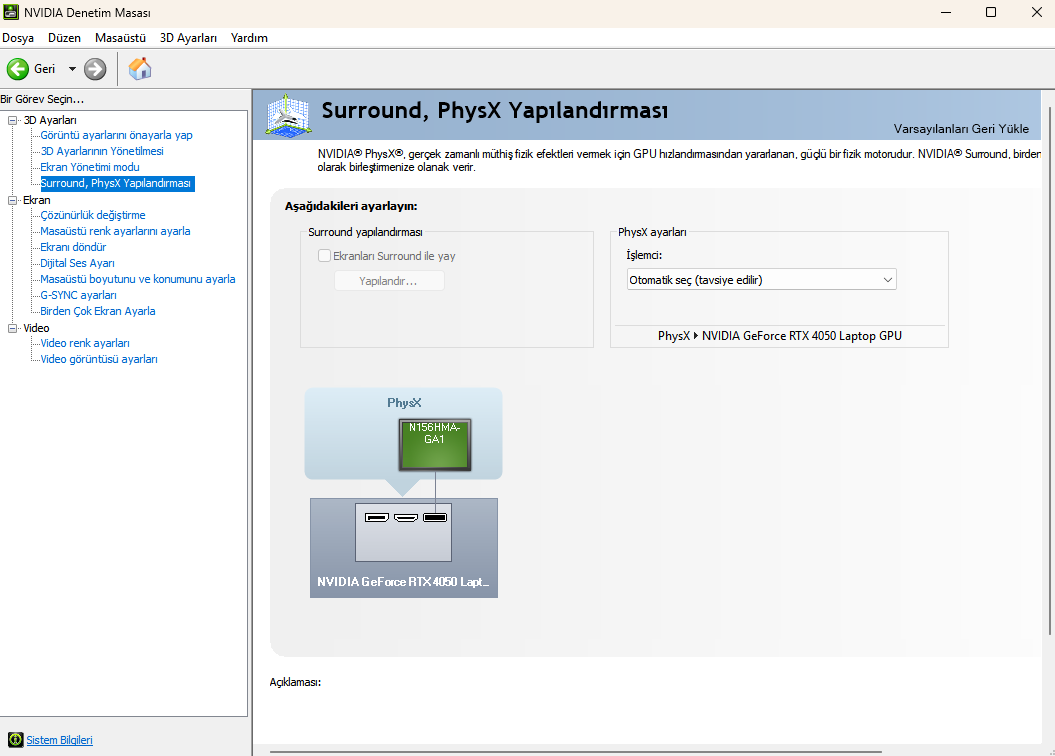The height and width of the screenshot is (756, 1055).
Task: Click the Sistem Bilgileri icon
Action: click(x=15, y=740)
